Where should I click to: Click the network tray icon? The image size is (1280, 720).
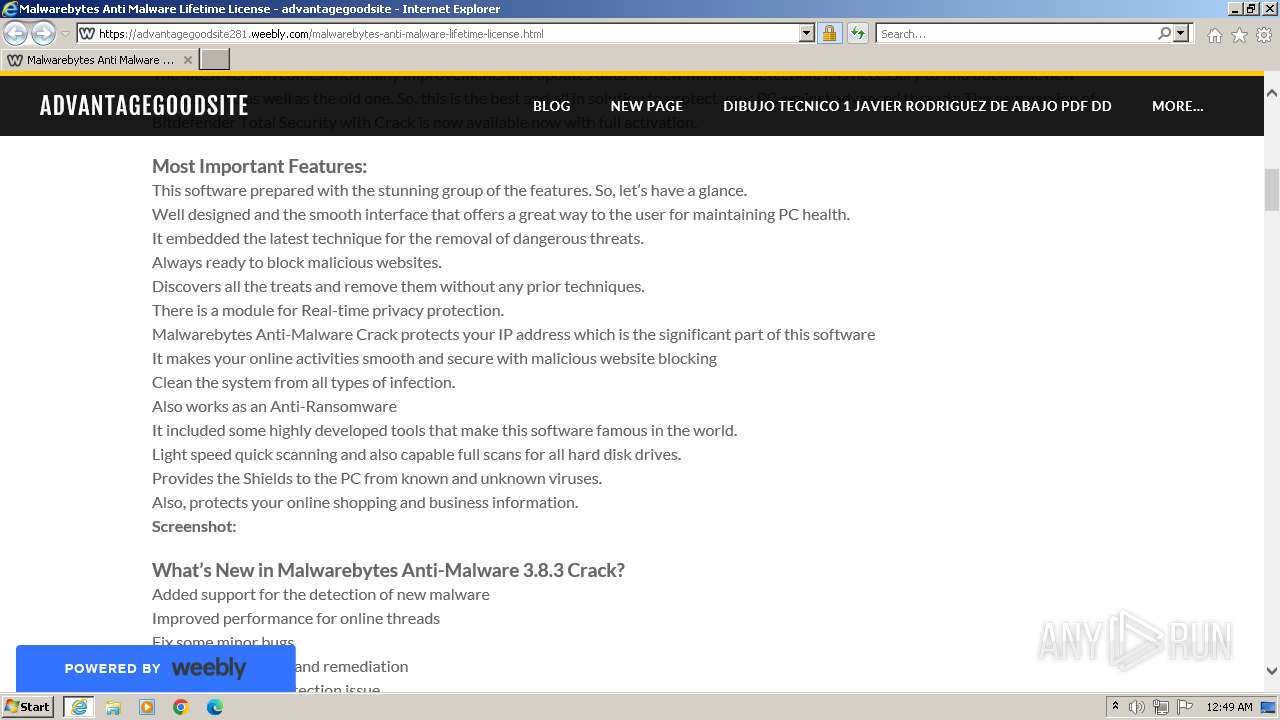coord(1161,707)
